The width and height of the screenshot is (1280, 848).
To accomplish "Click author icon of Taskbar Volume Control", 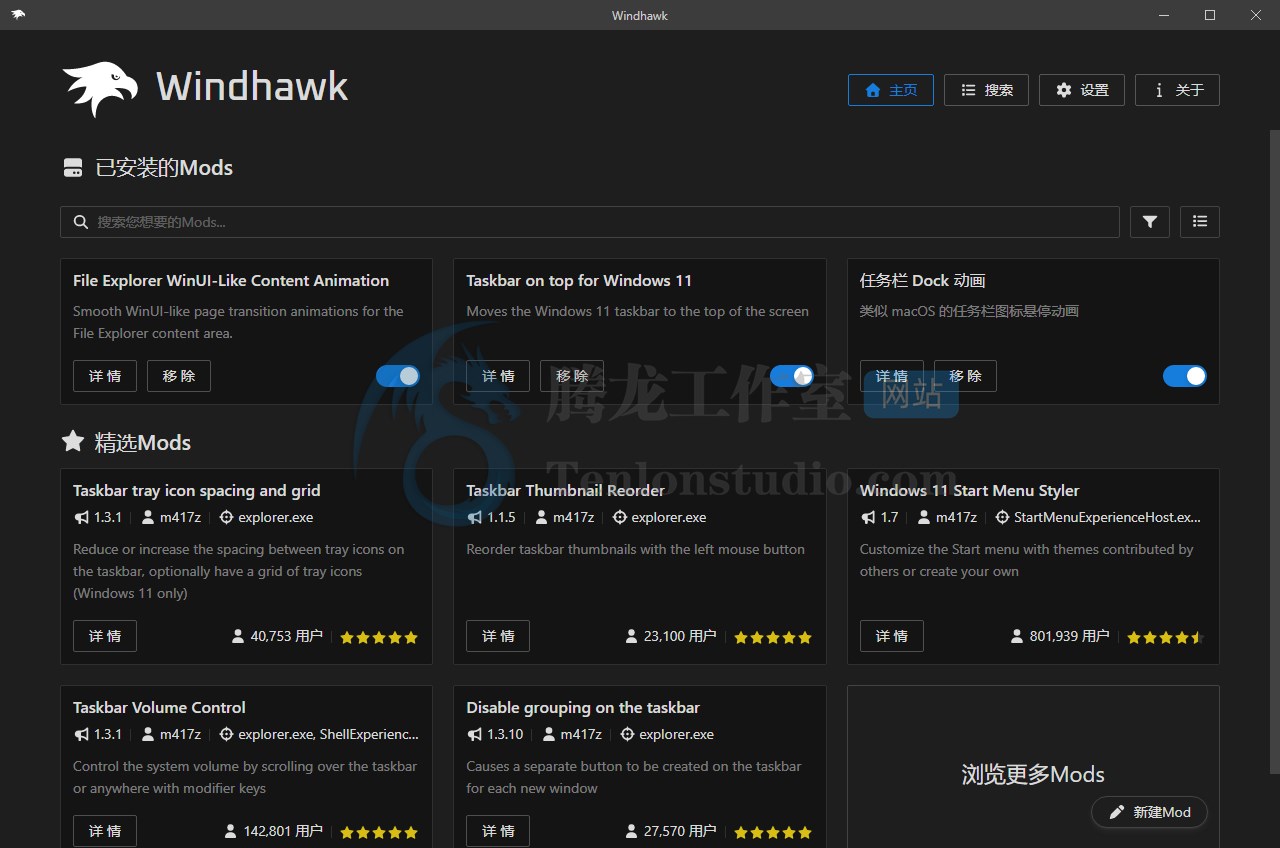I will point(148,734).
